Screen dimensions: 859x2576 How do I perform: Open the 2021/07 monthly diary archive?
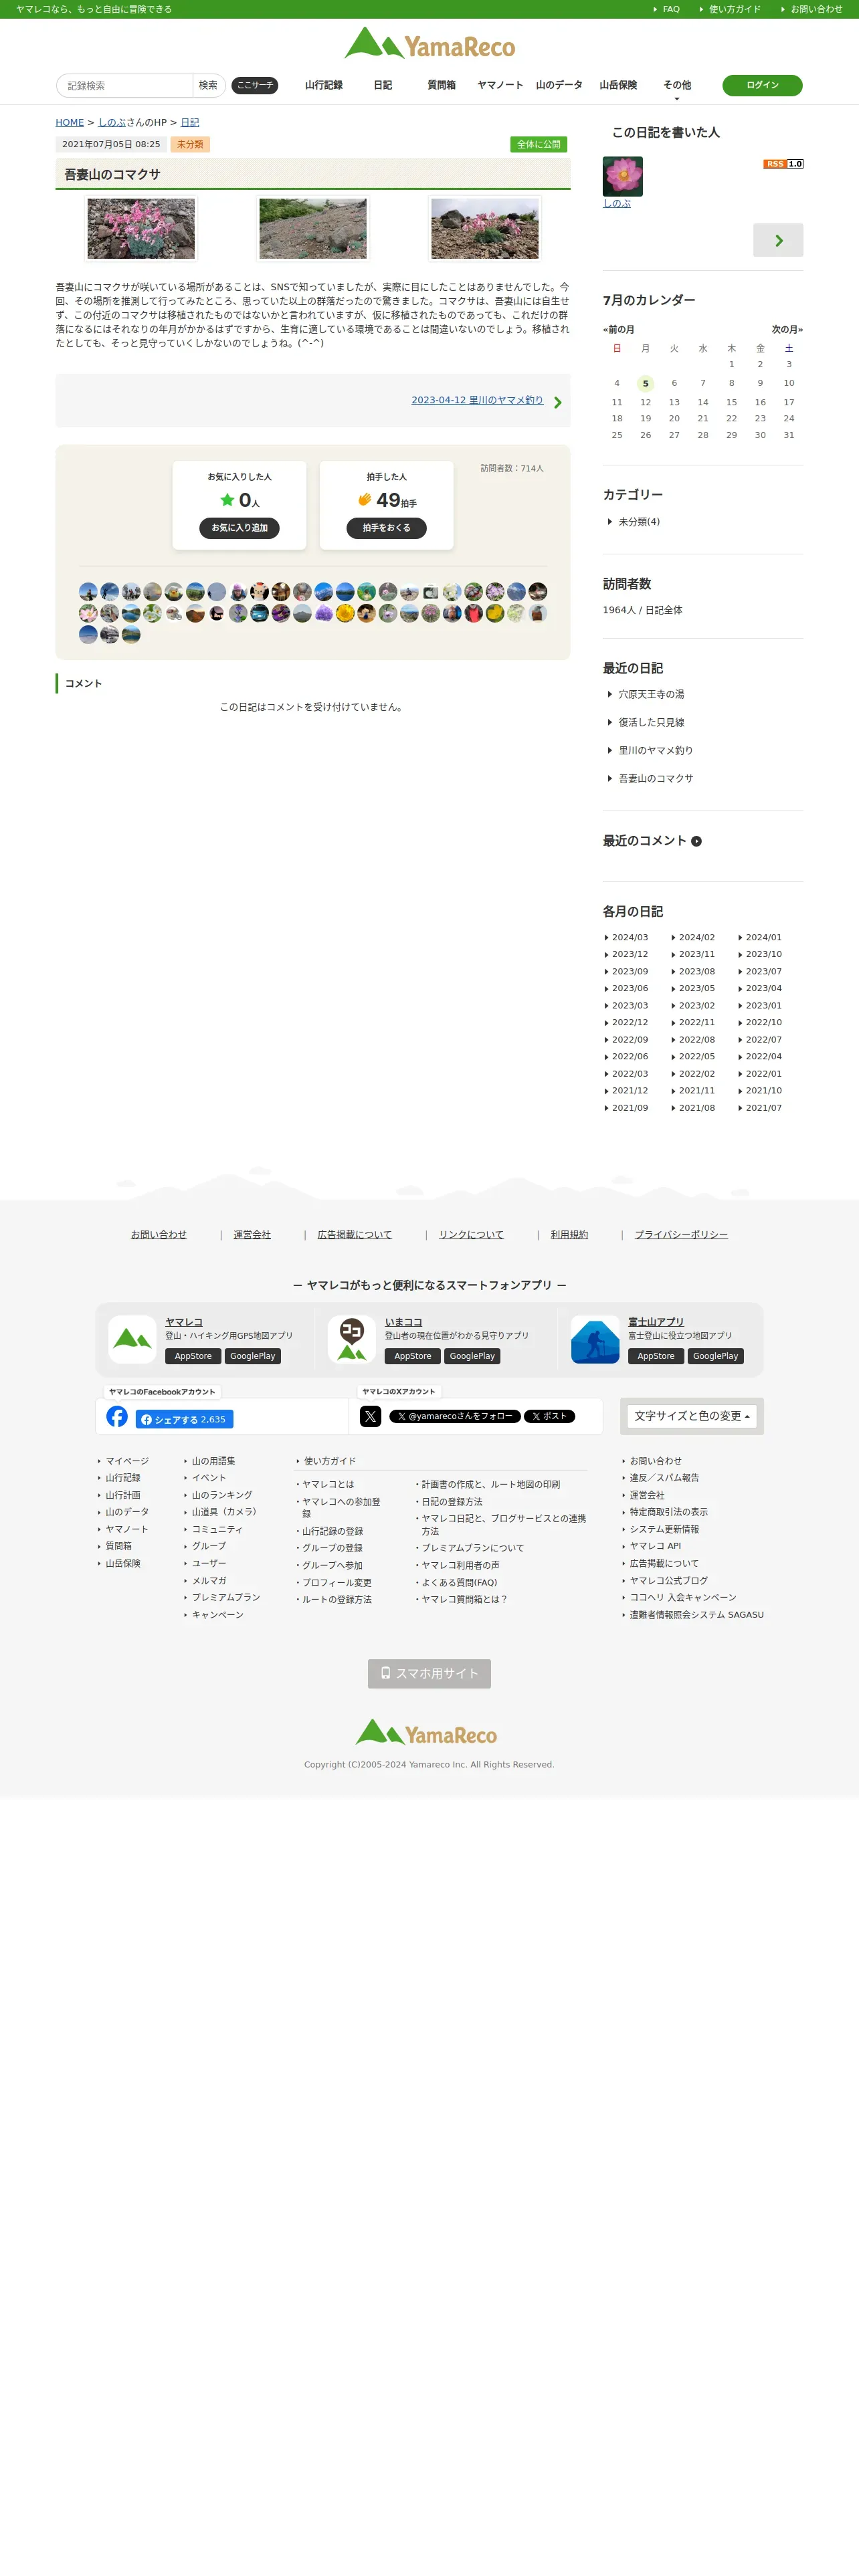(763, 1108)
